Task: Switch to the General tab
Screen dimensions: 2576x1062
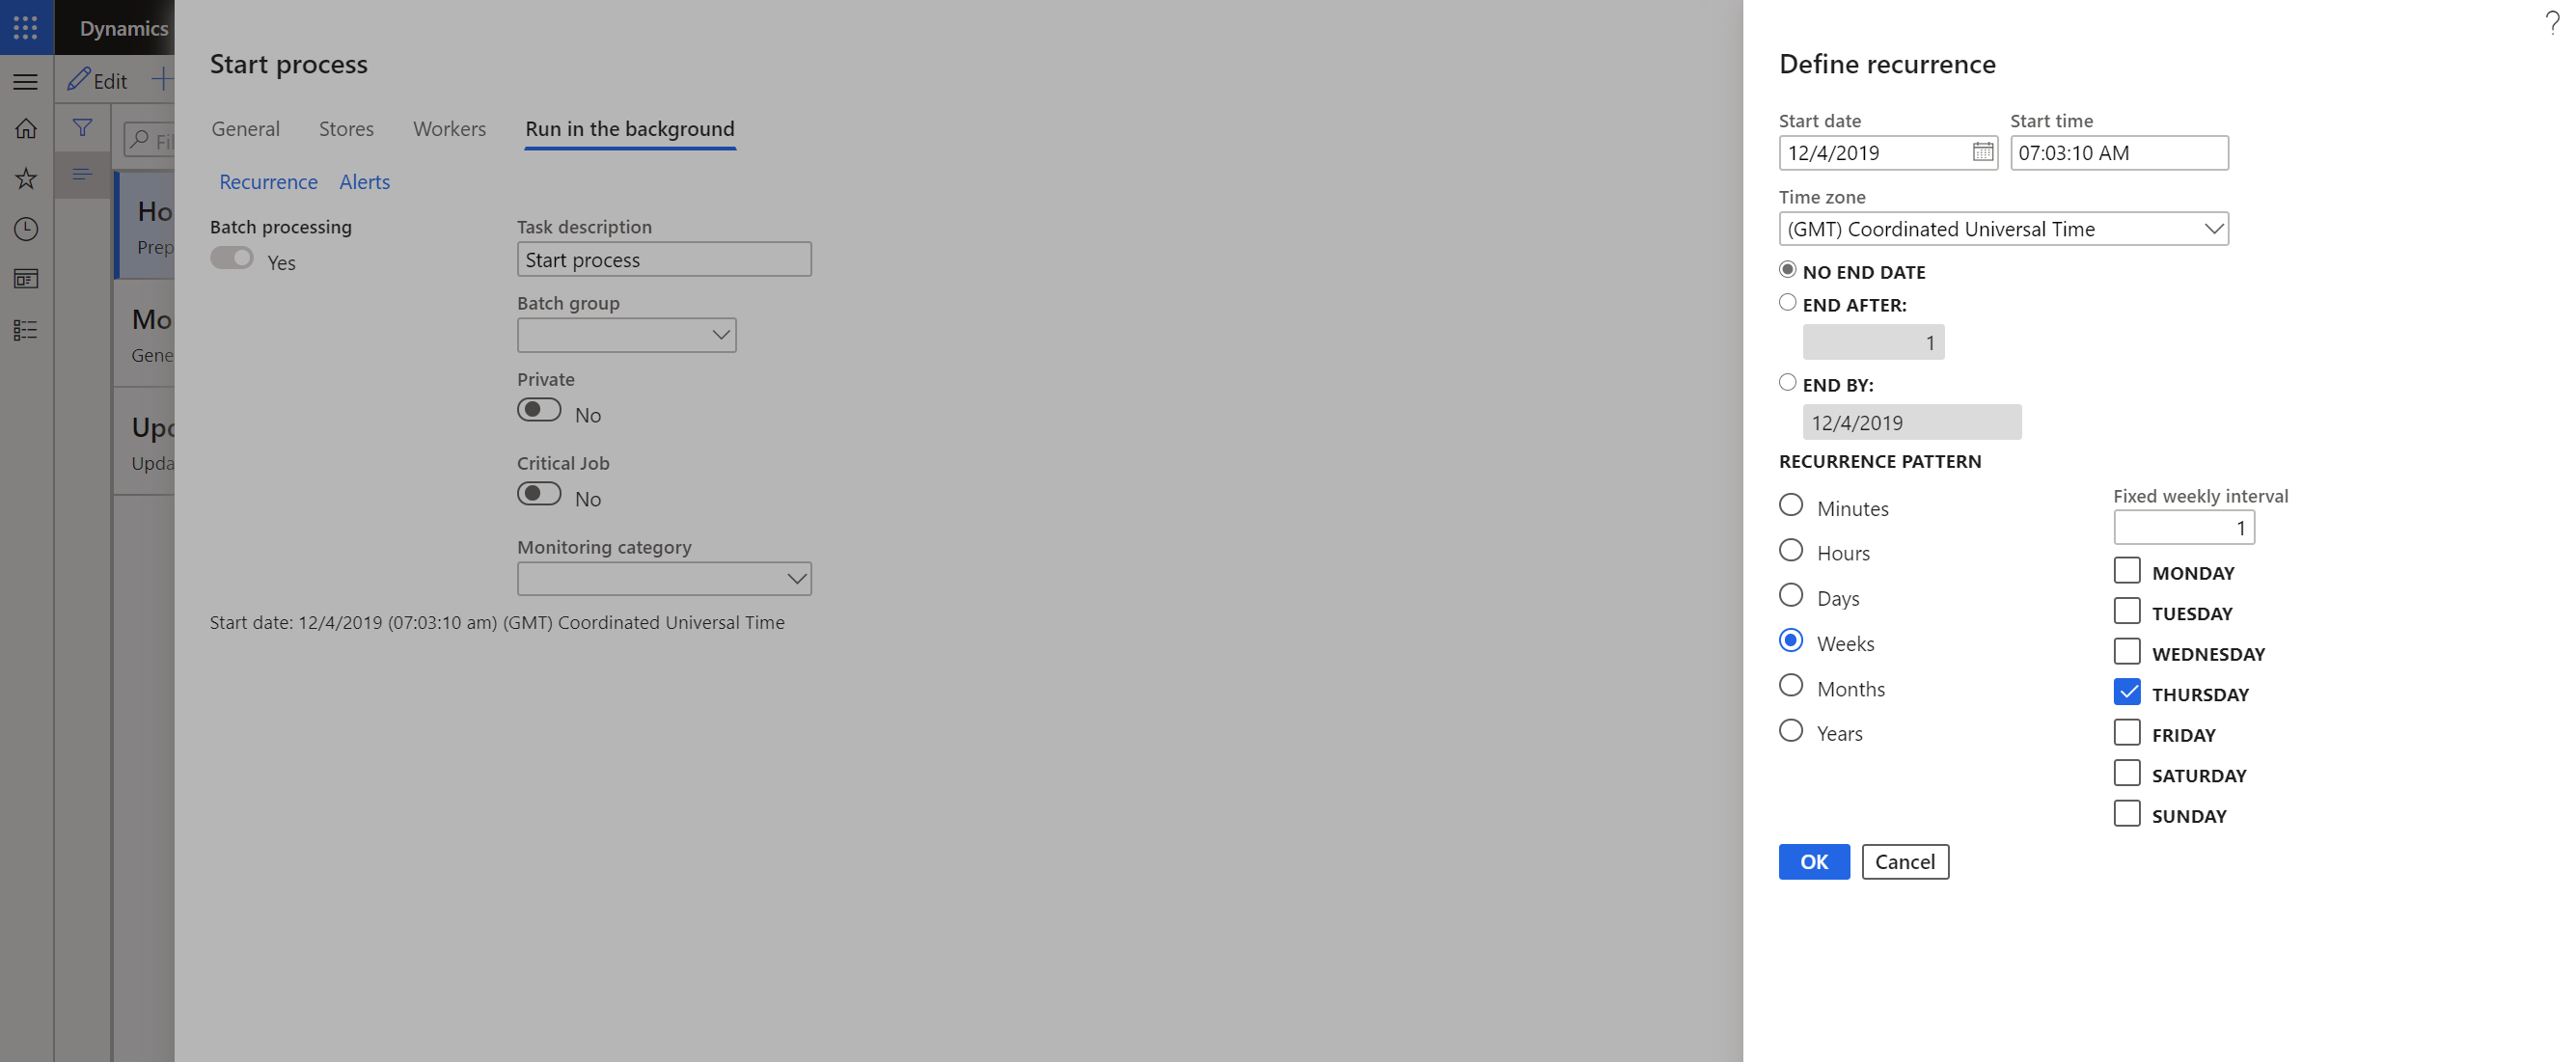Action: [245, 126]
